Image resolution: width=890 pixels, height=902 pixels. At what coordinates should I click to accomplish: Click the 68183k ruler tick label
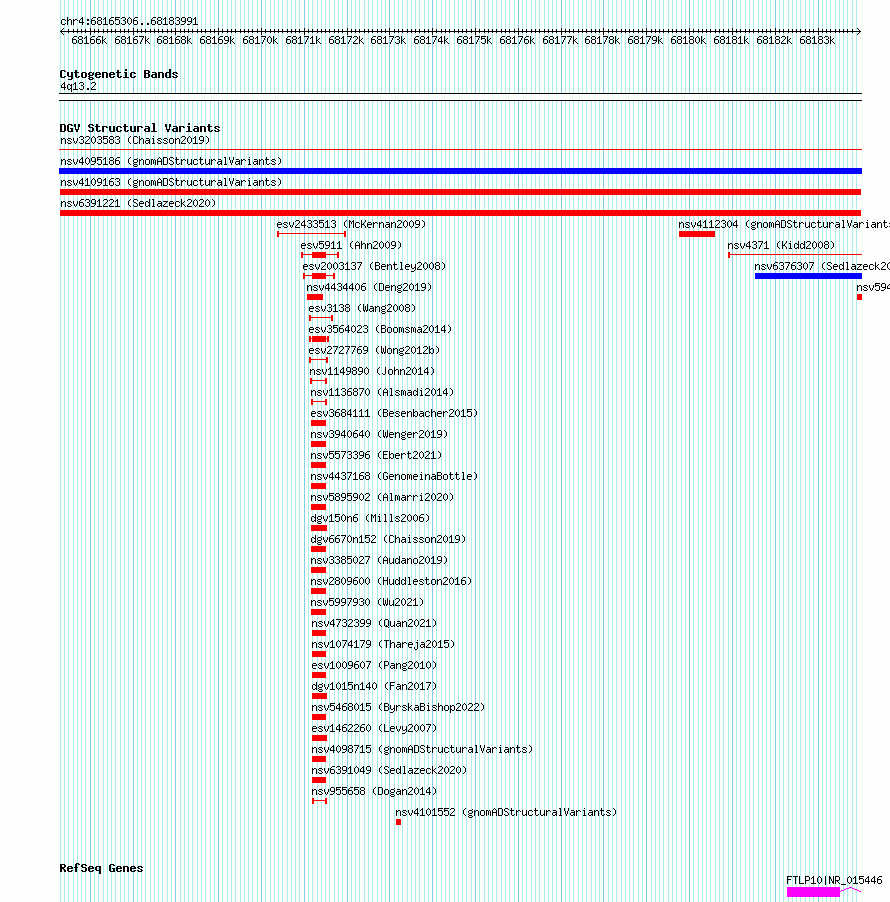tap(817, 40)
